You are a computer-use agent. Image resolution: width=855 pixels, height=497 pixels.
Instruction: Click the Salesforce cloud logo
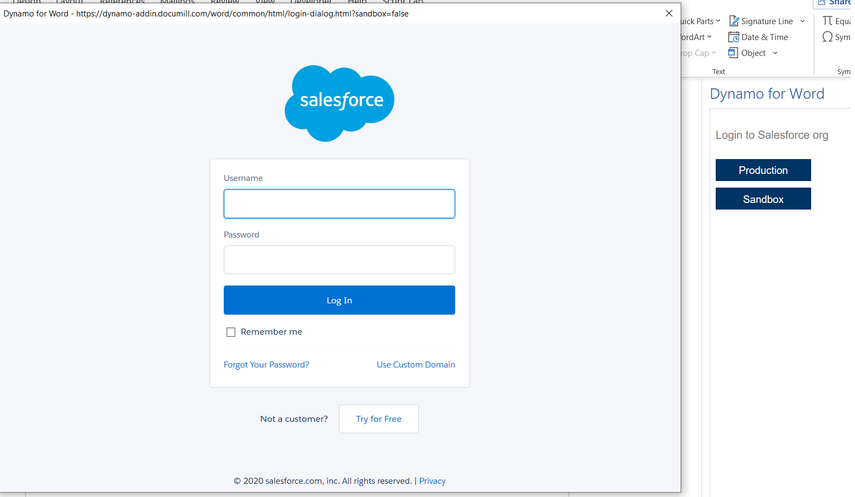339,102
